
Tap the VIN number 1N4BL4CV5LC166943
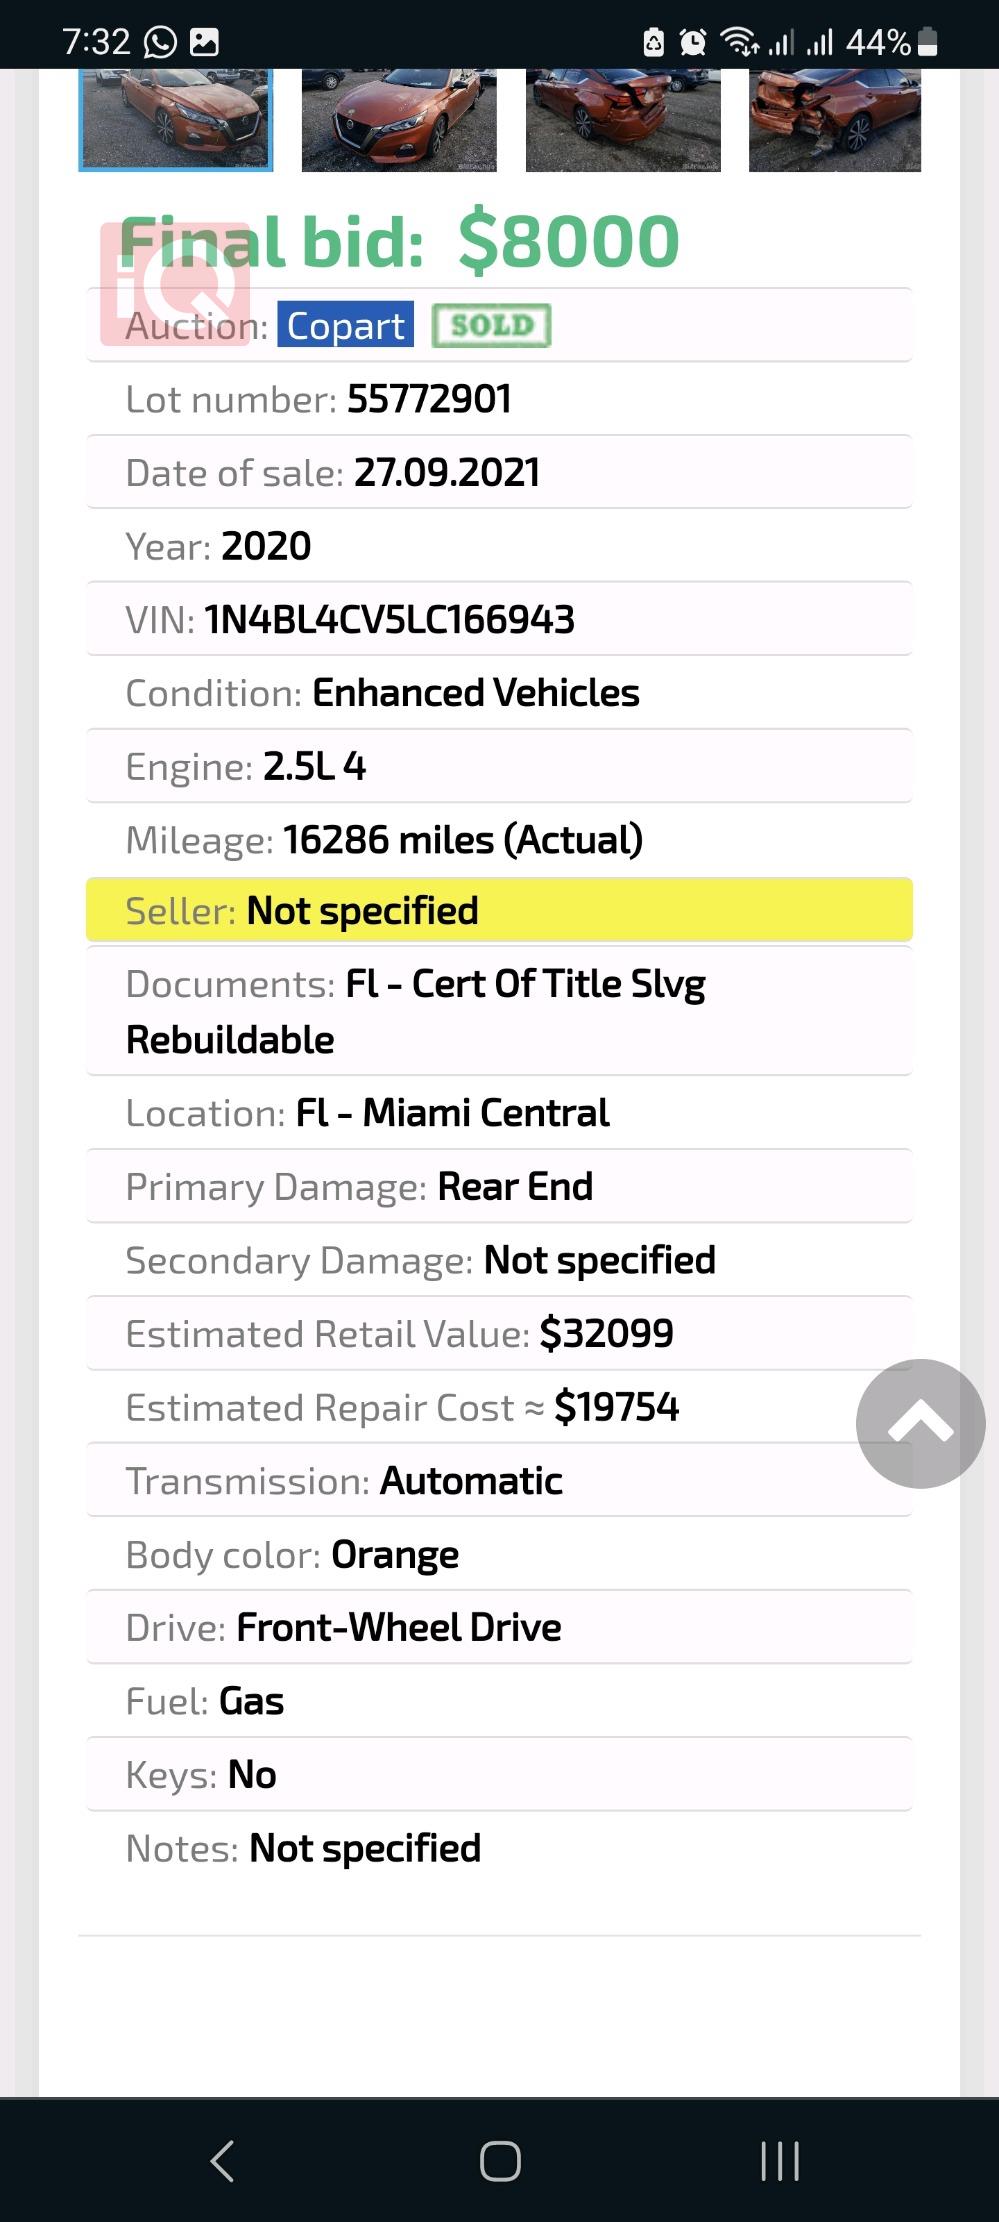(388, 618)
